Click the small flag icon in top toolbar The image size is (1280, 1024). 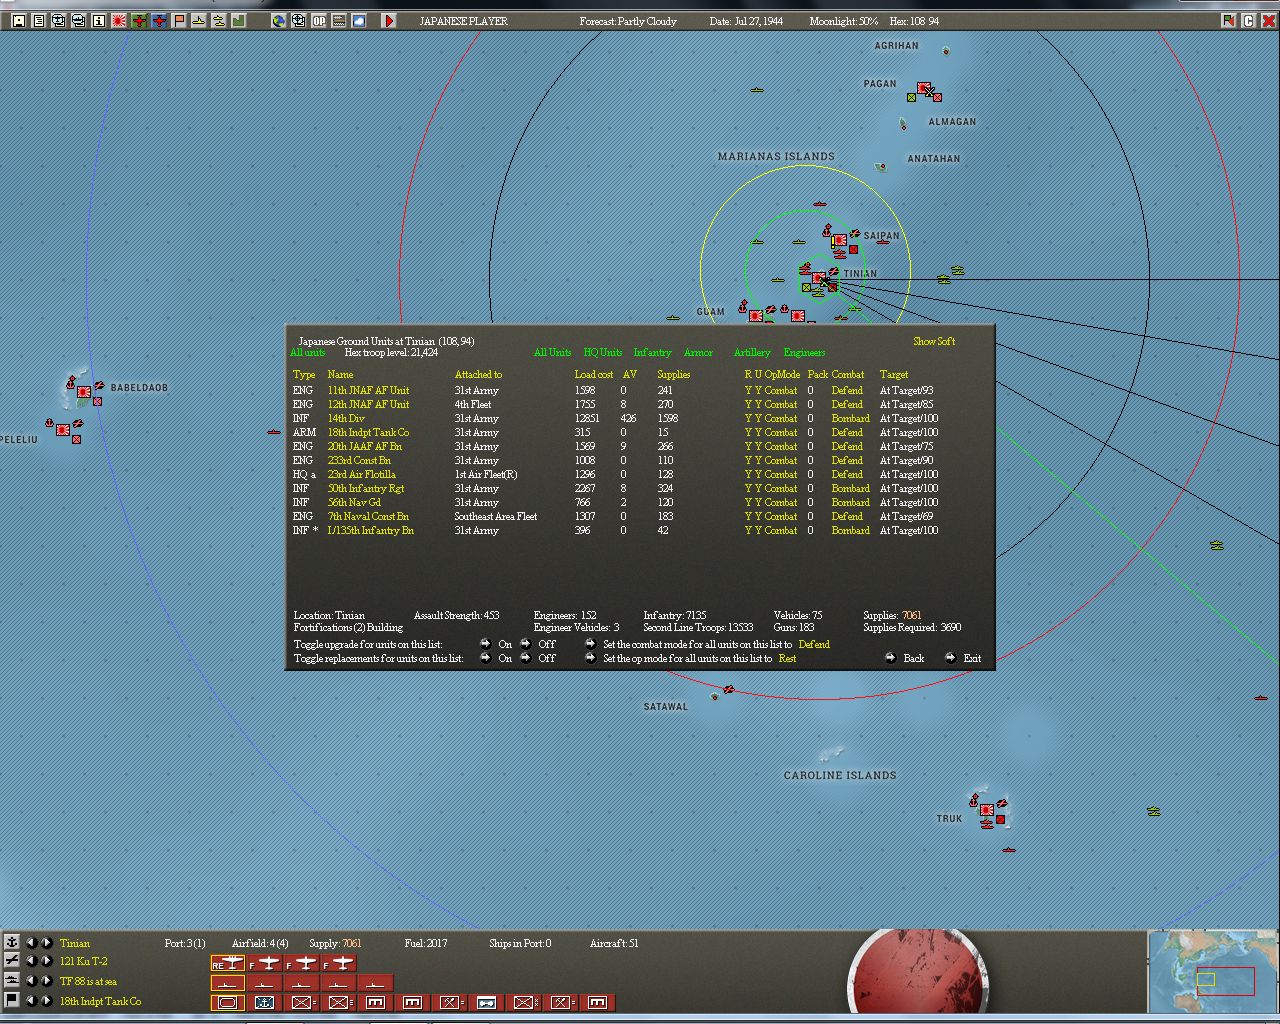pyautogui.click(x=179, y=20)
